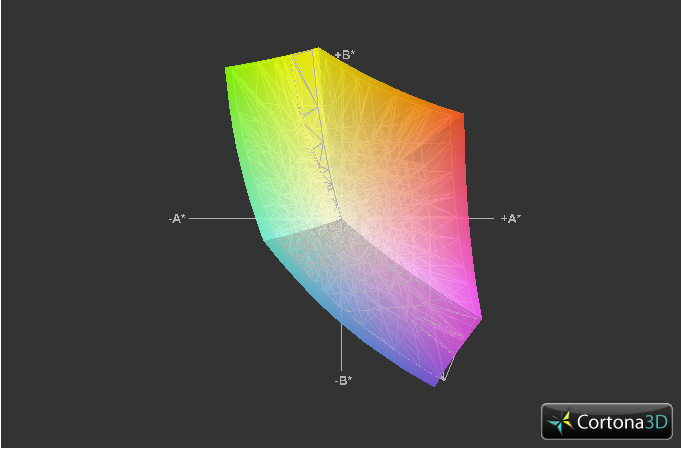Click the 3D color gamut model
Viewport: 682px width, 449px height.
[x=352, y=217]
